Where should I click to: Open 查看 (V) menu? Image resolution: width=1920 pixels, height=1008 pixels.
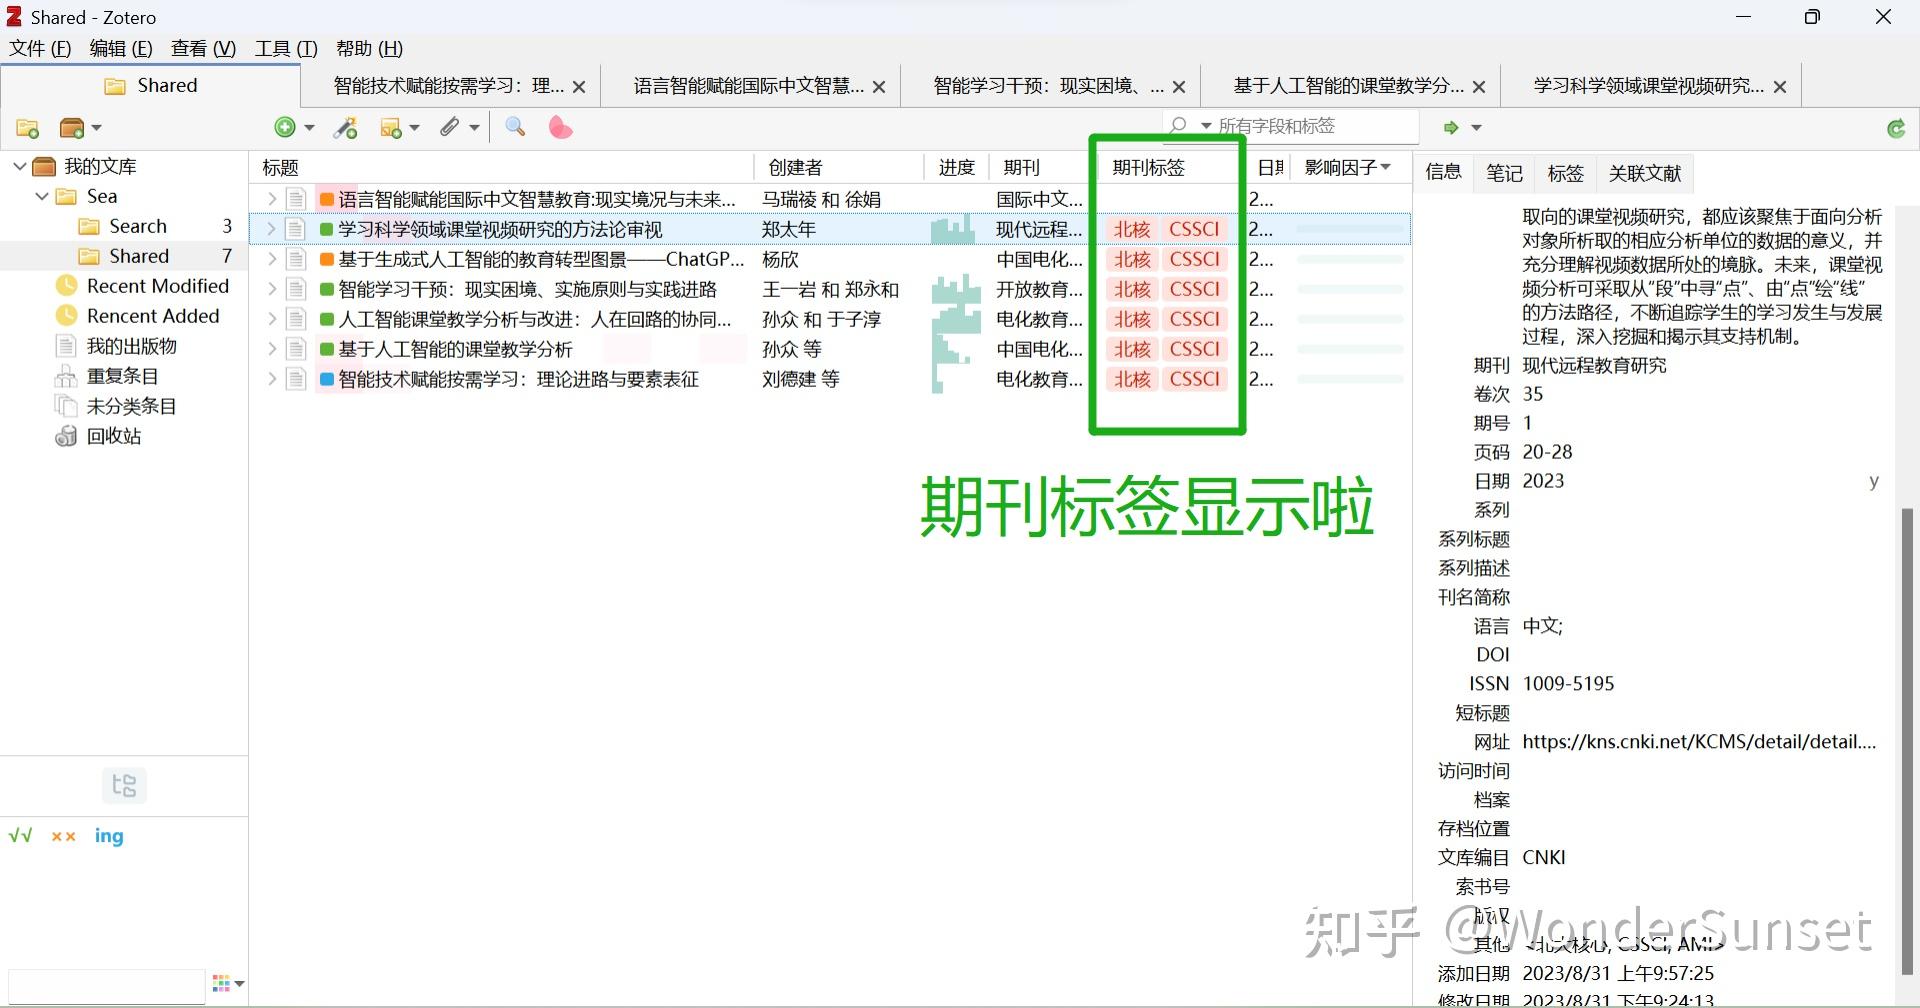203,48
